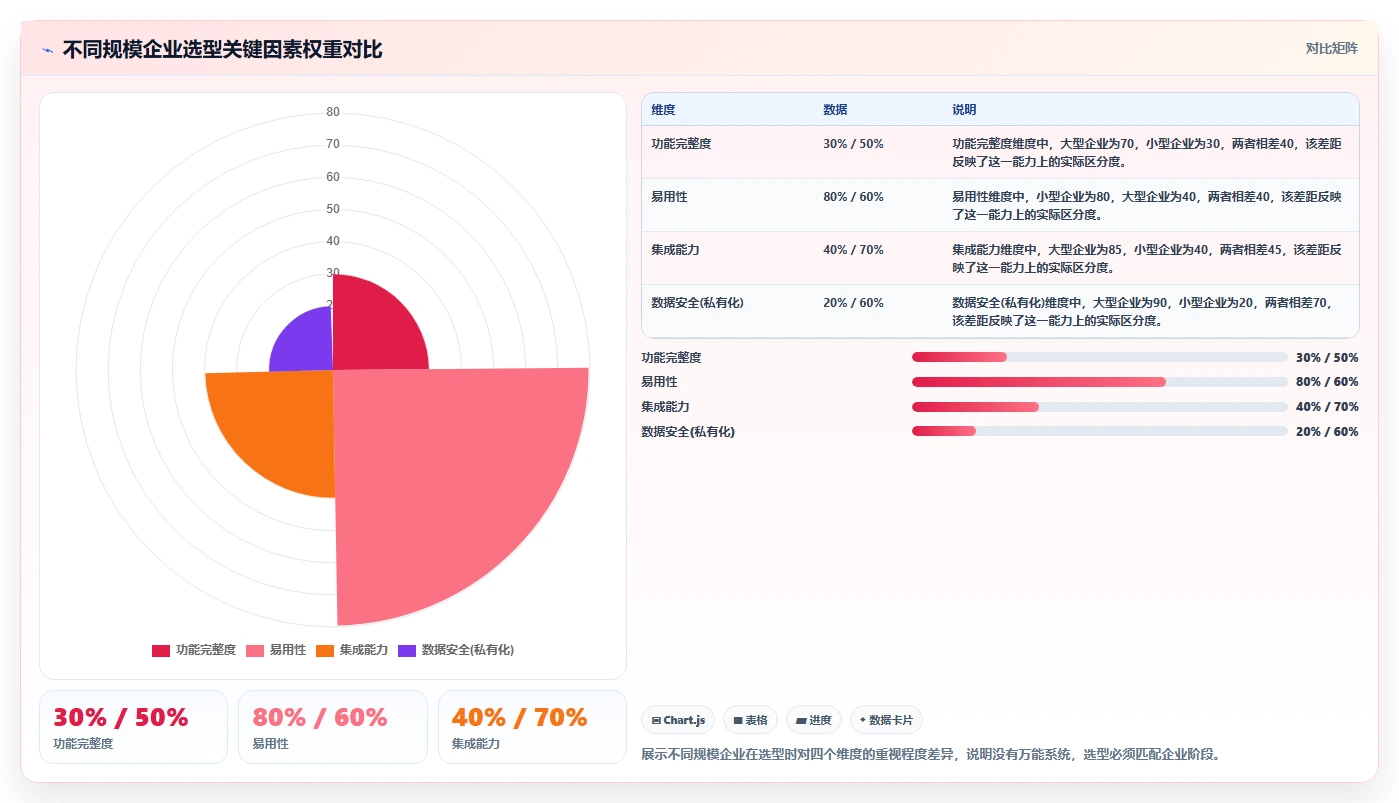
Task: Click the 表格 tag chip
Action: point(750,720)
